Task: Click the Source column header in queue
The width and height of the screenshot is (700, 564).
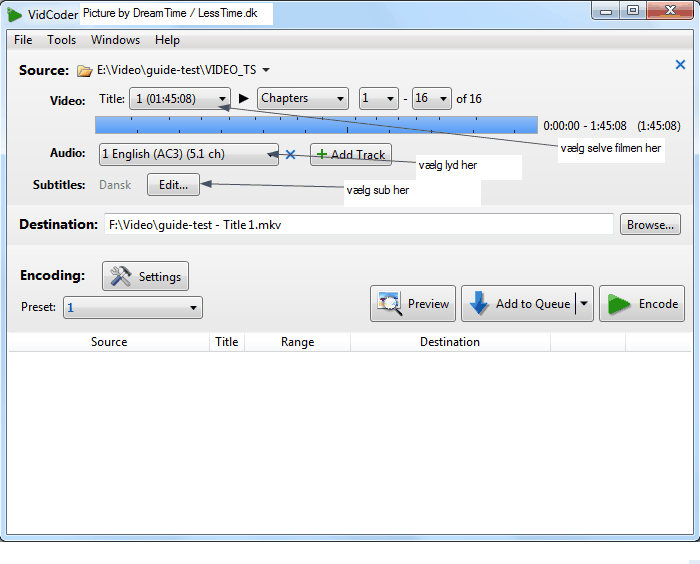Action: (109, 342)
